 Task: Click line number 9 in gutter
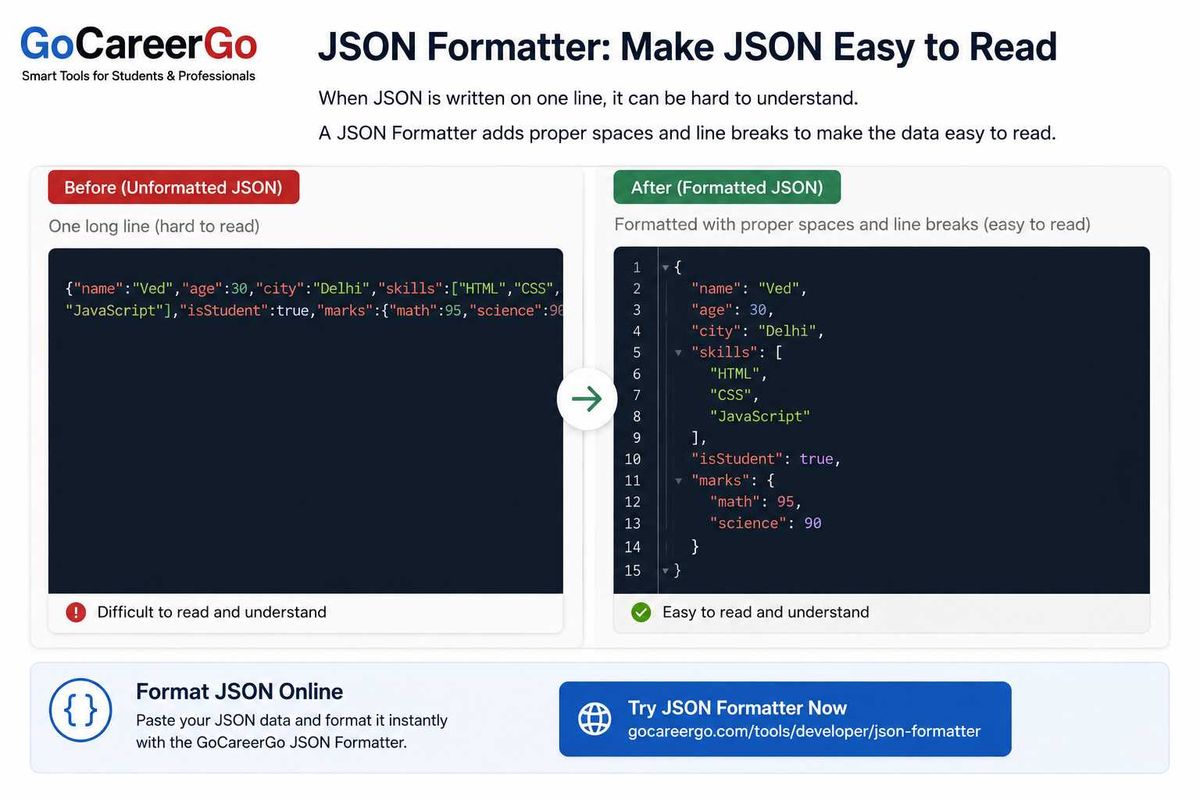637,438
